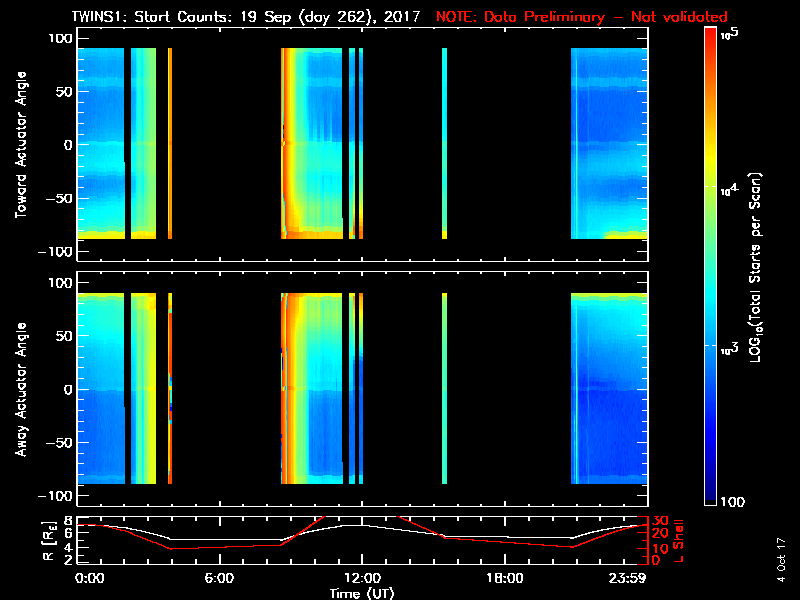Click the 6:00 time tick label
This screenshot has height=600, width=800.
(219, 578)
